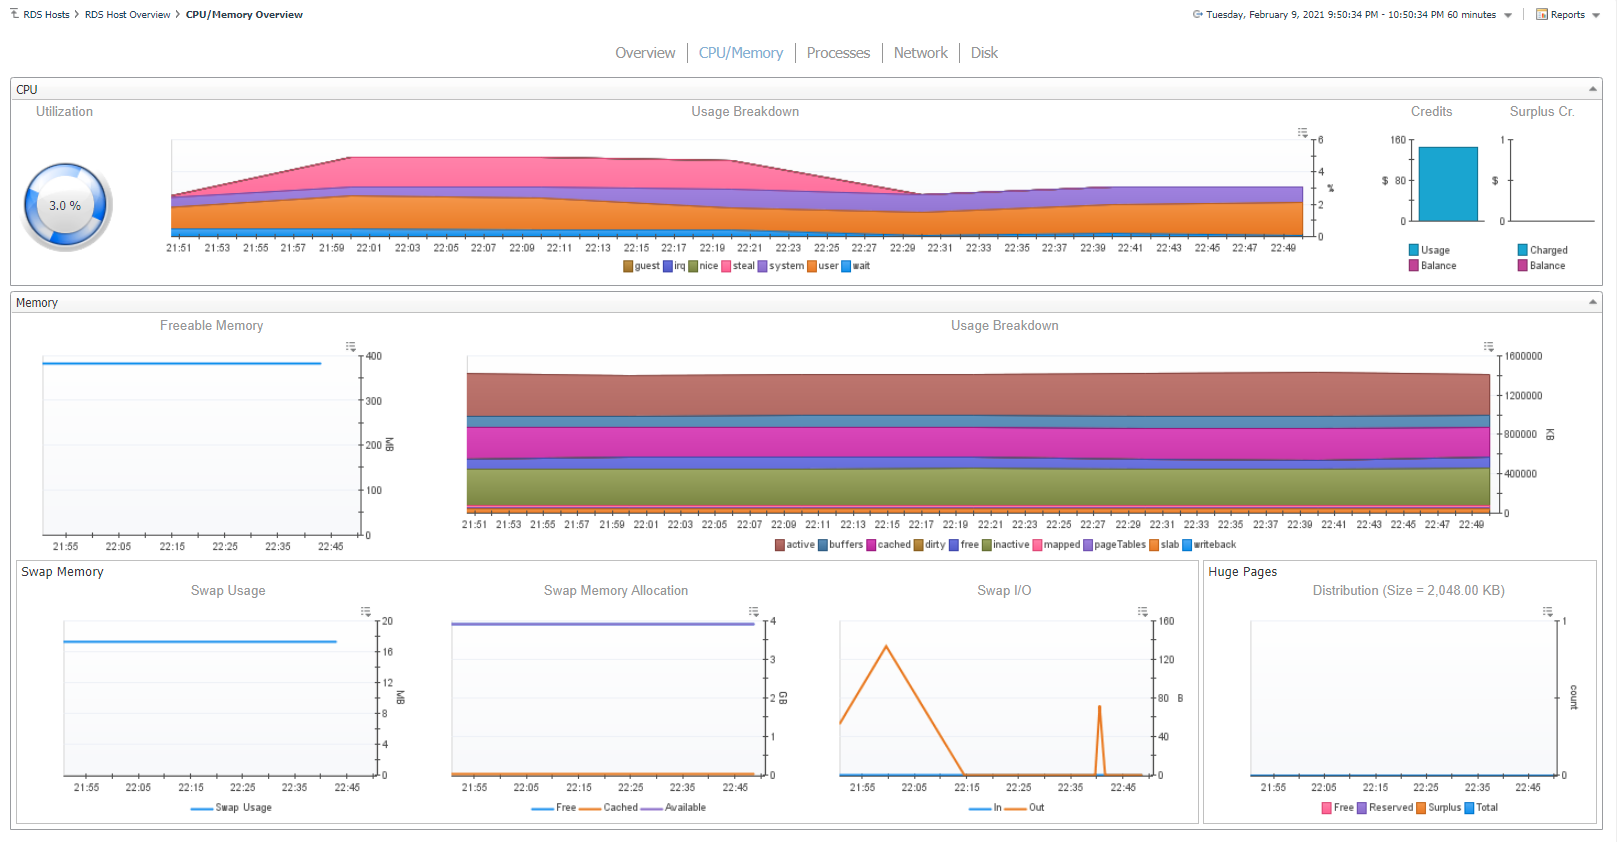This screenshot has height=842, width=1617.
Task: Toggle the wait legend entry
Action: click(856, 266)
